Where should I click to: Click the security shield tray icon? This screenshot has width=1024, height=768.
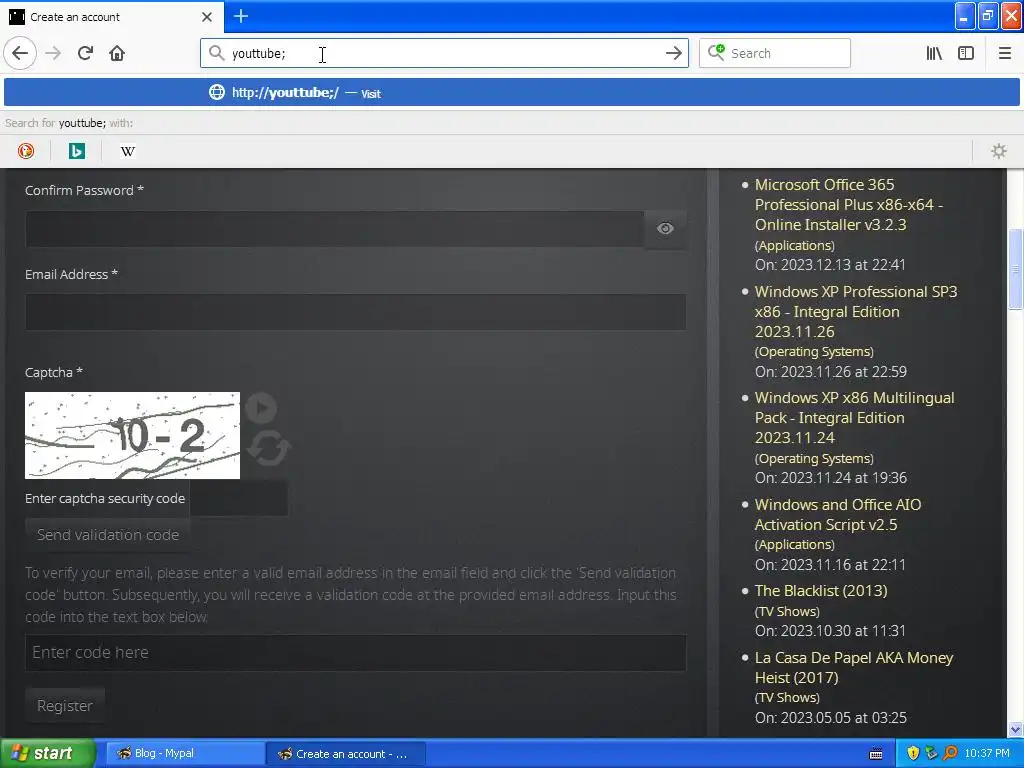pyautogui.click(x=913, y=753)
